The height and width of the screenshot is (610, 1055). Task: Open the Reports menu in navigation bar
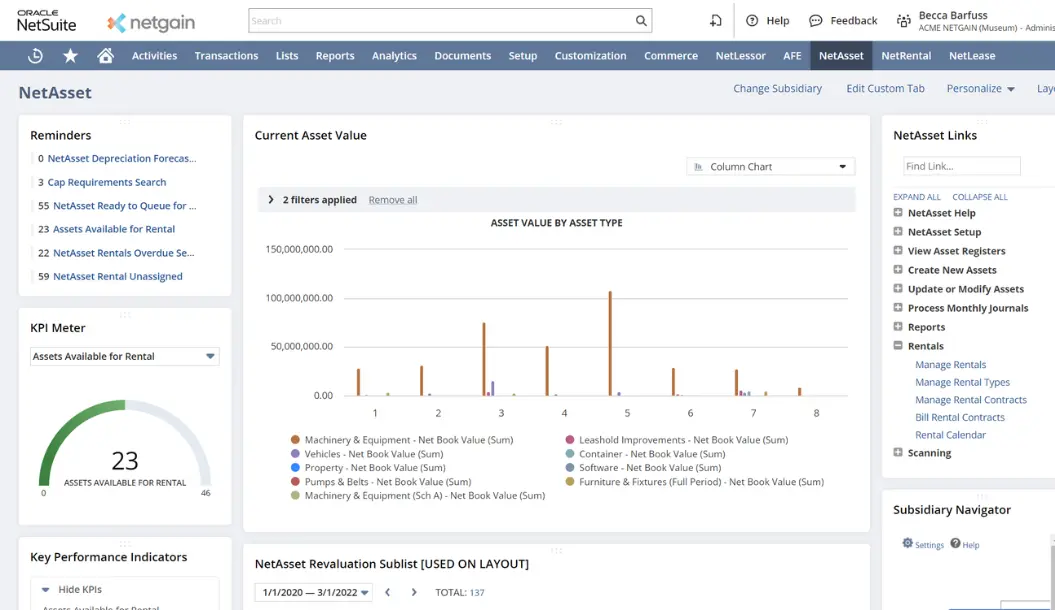tap(335, 56)
